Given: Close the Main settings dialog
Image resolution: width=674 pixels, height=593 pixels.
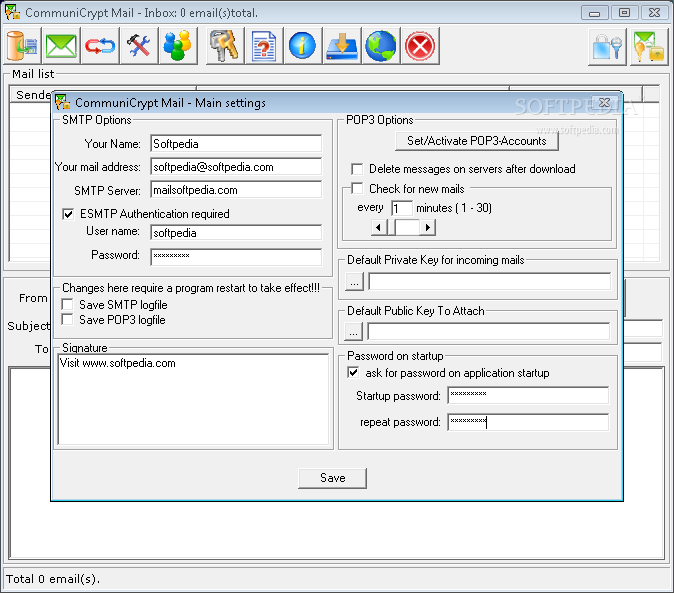Looking at the screenshot, I should coord(604,102).
